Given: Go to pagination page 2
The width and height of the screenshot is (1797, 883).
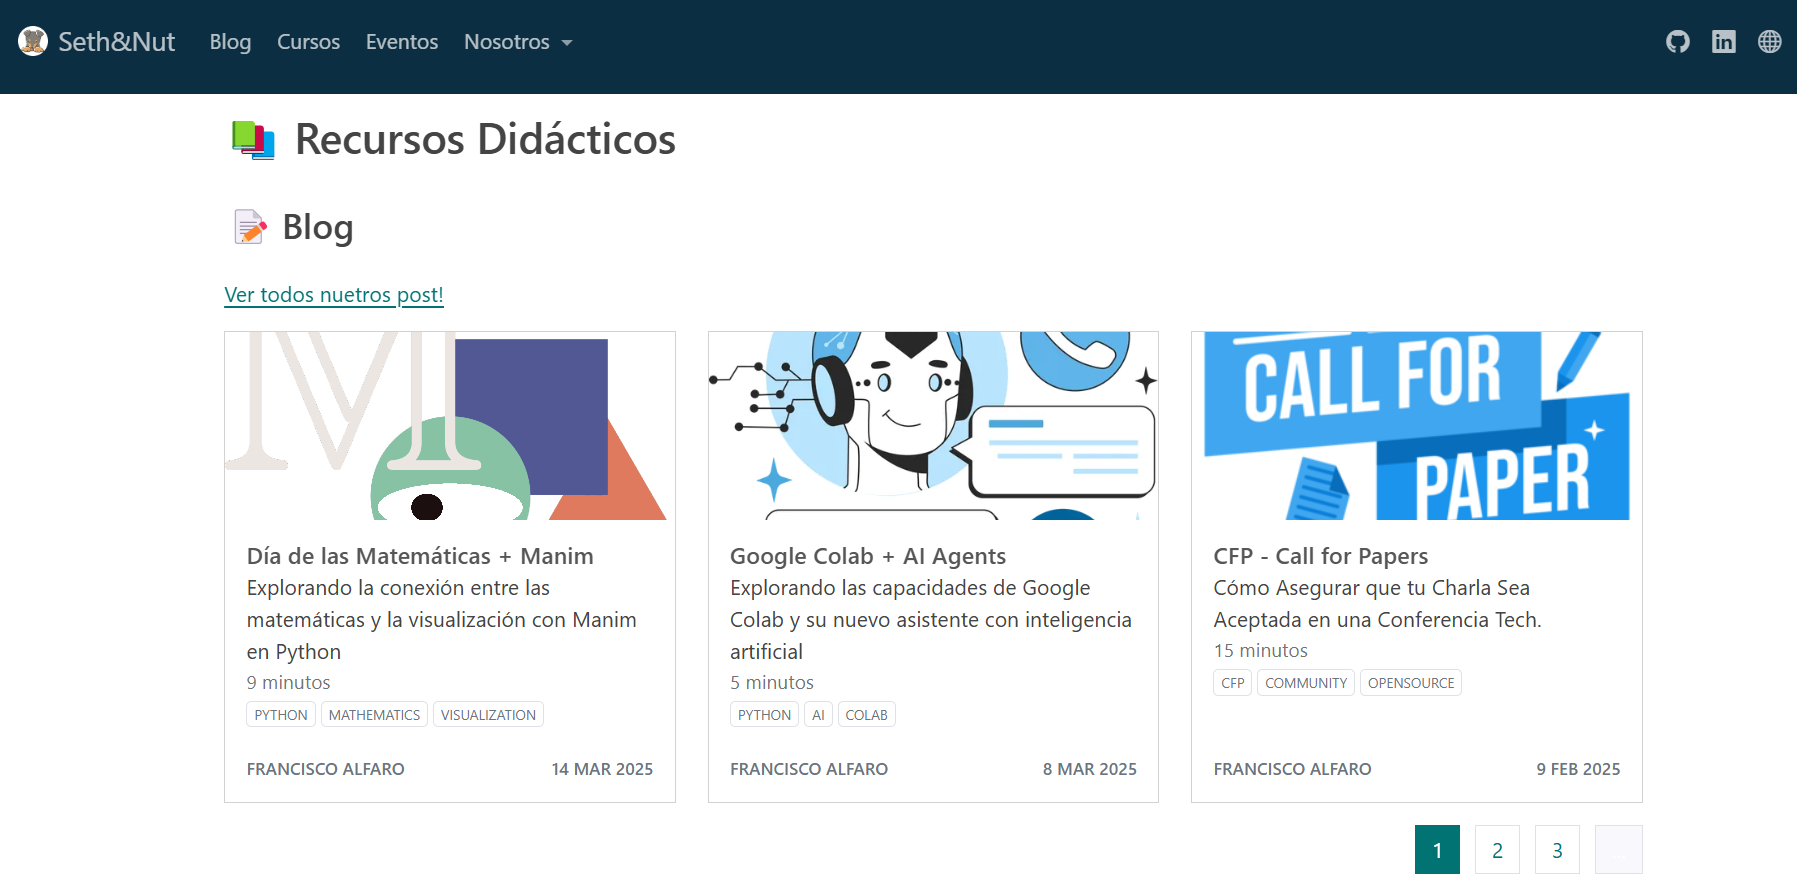Looking at the screenshot, I should pyautogui.click(x=1497, y=850).
